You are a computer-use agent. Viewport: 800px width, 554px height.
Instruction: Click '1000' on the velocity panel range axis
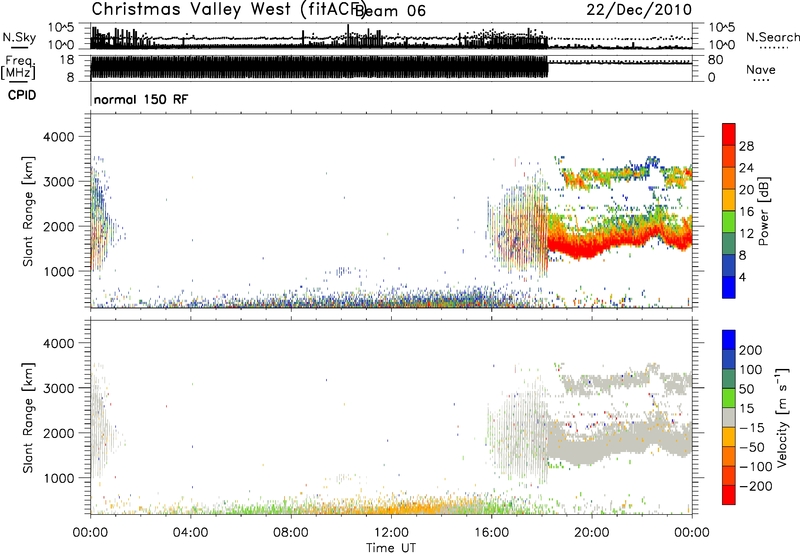pyautogui.click(x=58, y=478)
